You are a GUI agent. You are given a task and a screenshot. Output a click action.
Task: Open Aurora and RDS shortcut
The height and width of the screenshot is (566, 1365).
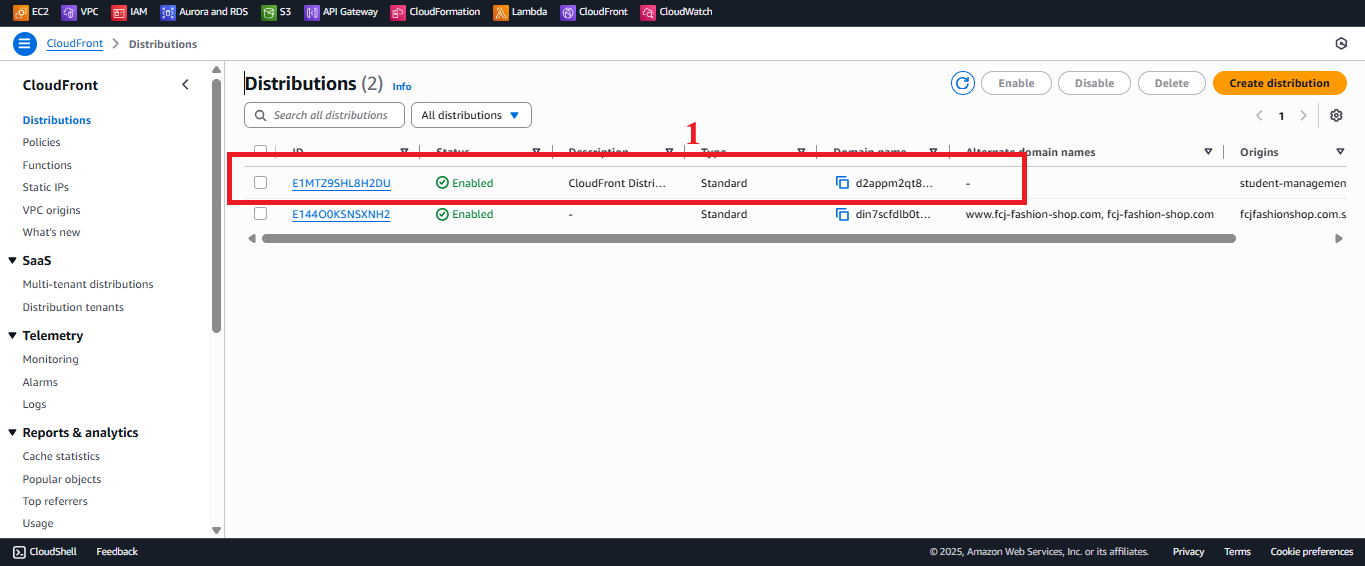coord(204,12)
